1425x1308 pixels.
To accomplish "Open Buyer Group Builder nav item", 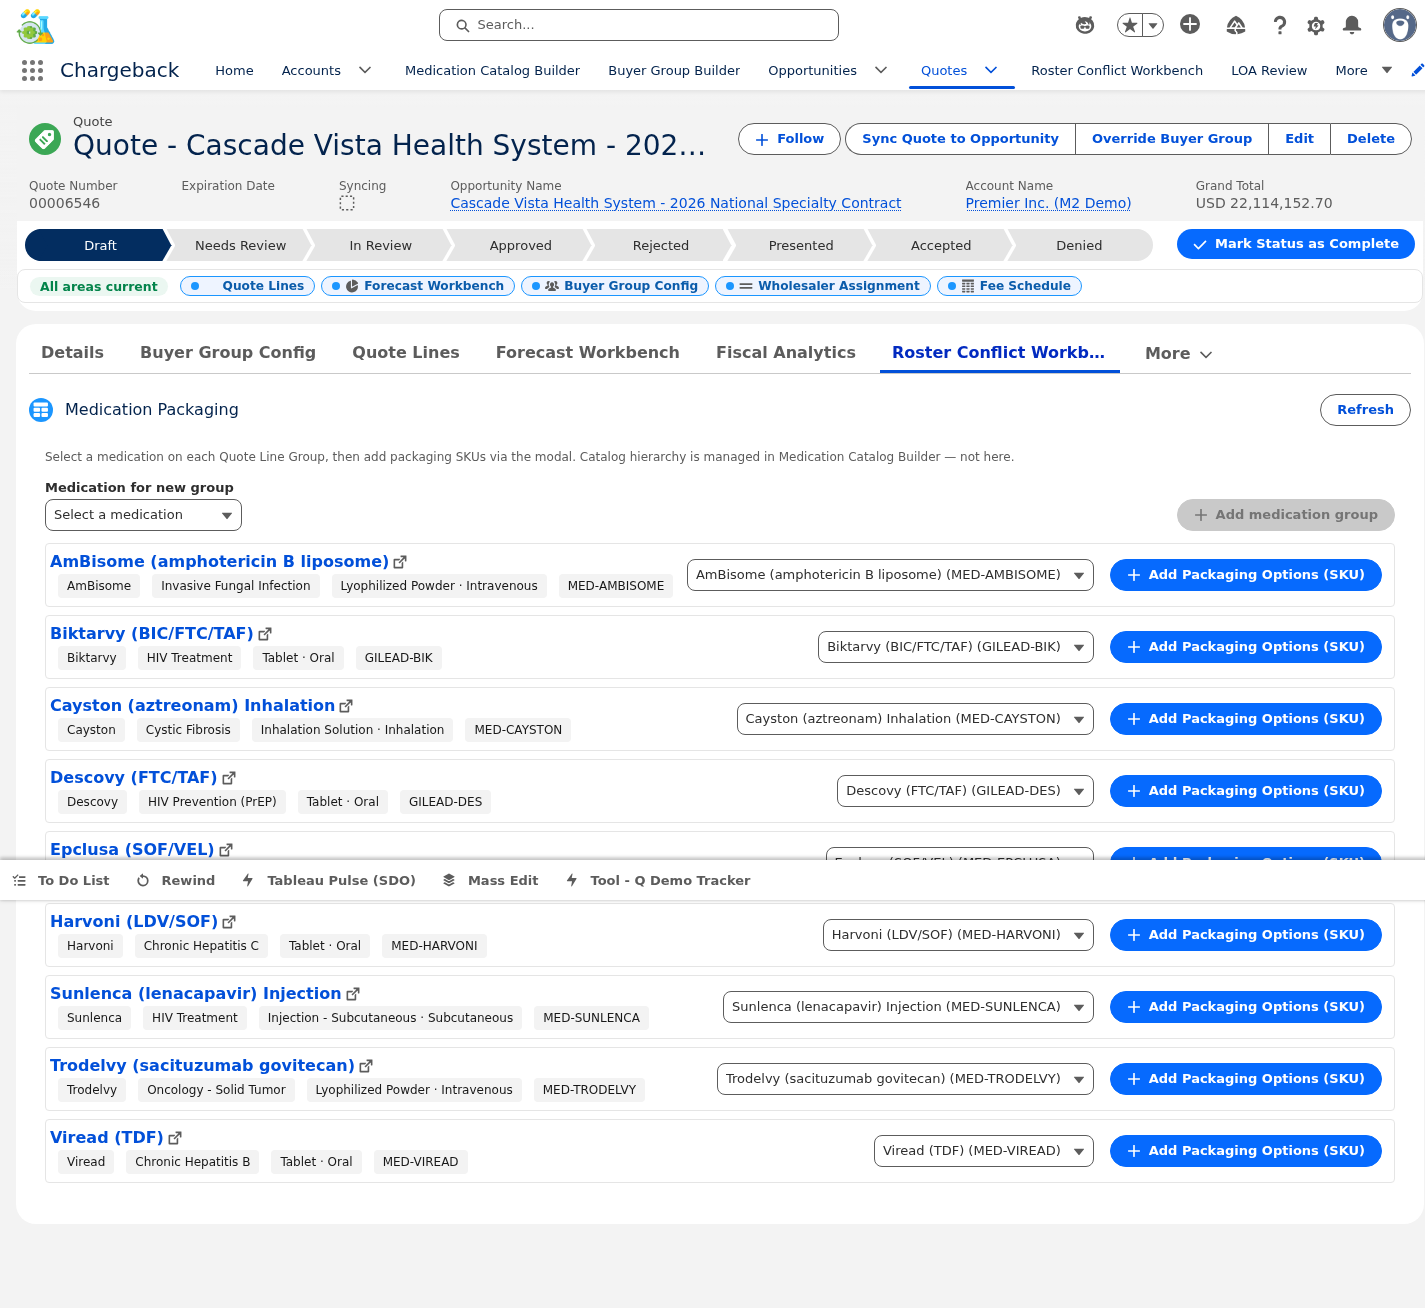I will tap(674, 70).
